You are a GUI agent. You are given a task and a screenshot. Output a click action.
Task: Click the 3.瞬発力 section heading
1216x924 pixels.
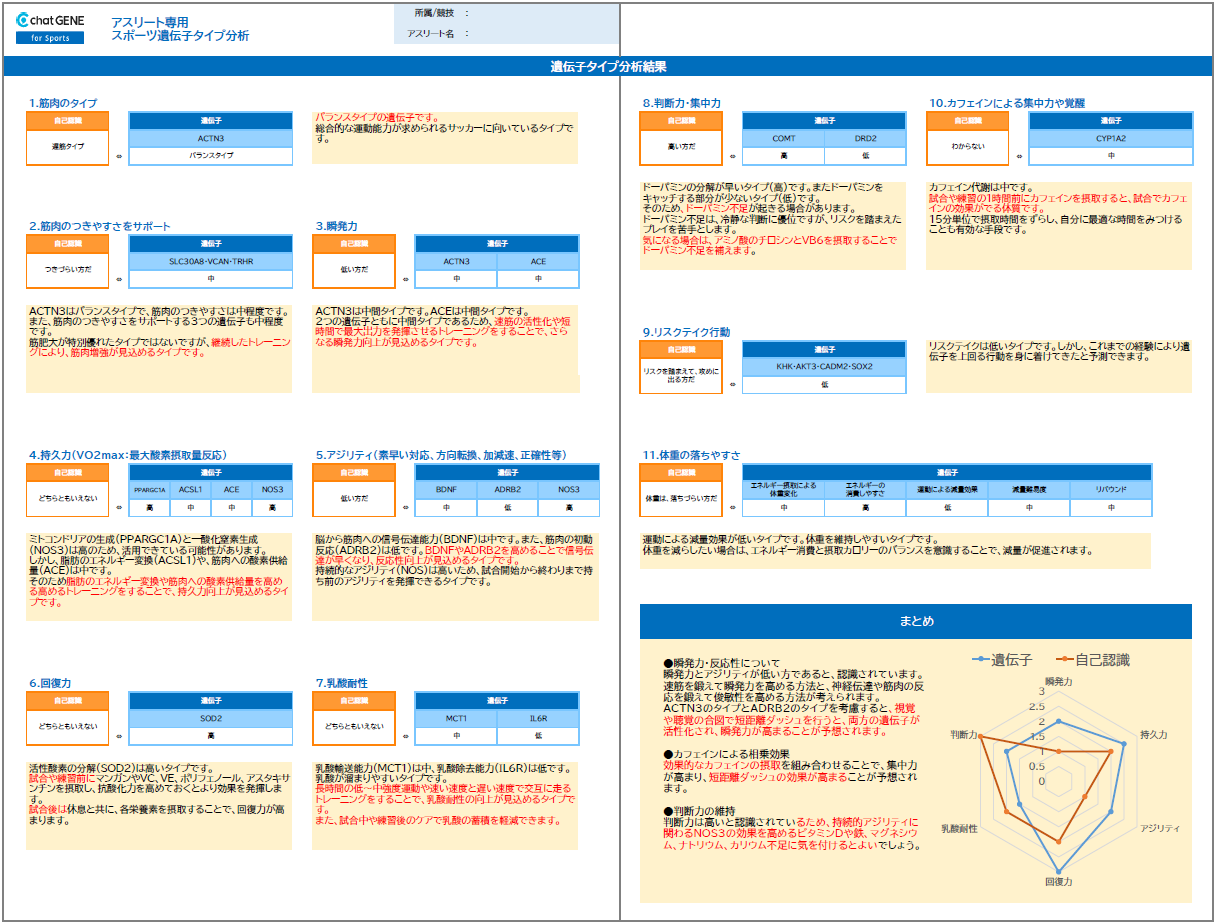(336, 226)
